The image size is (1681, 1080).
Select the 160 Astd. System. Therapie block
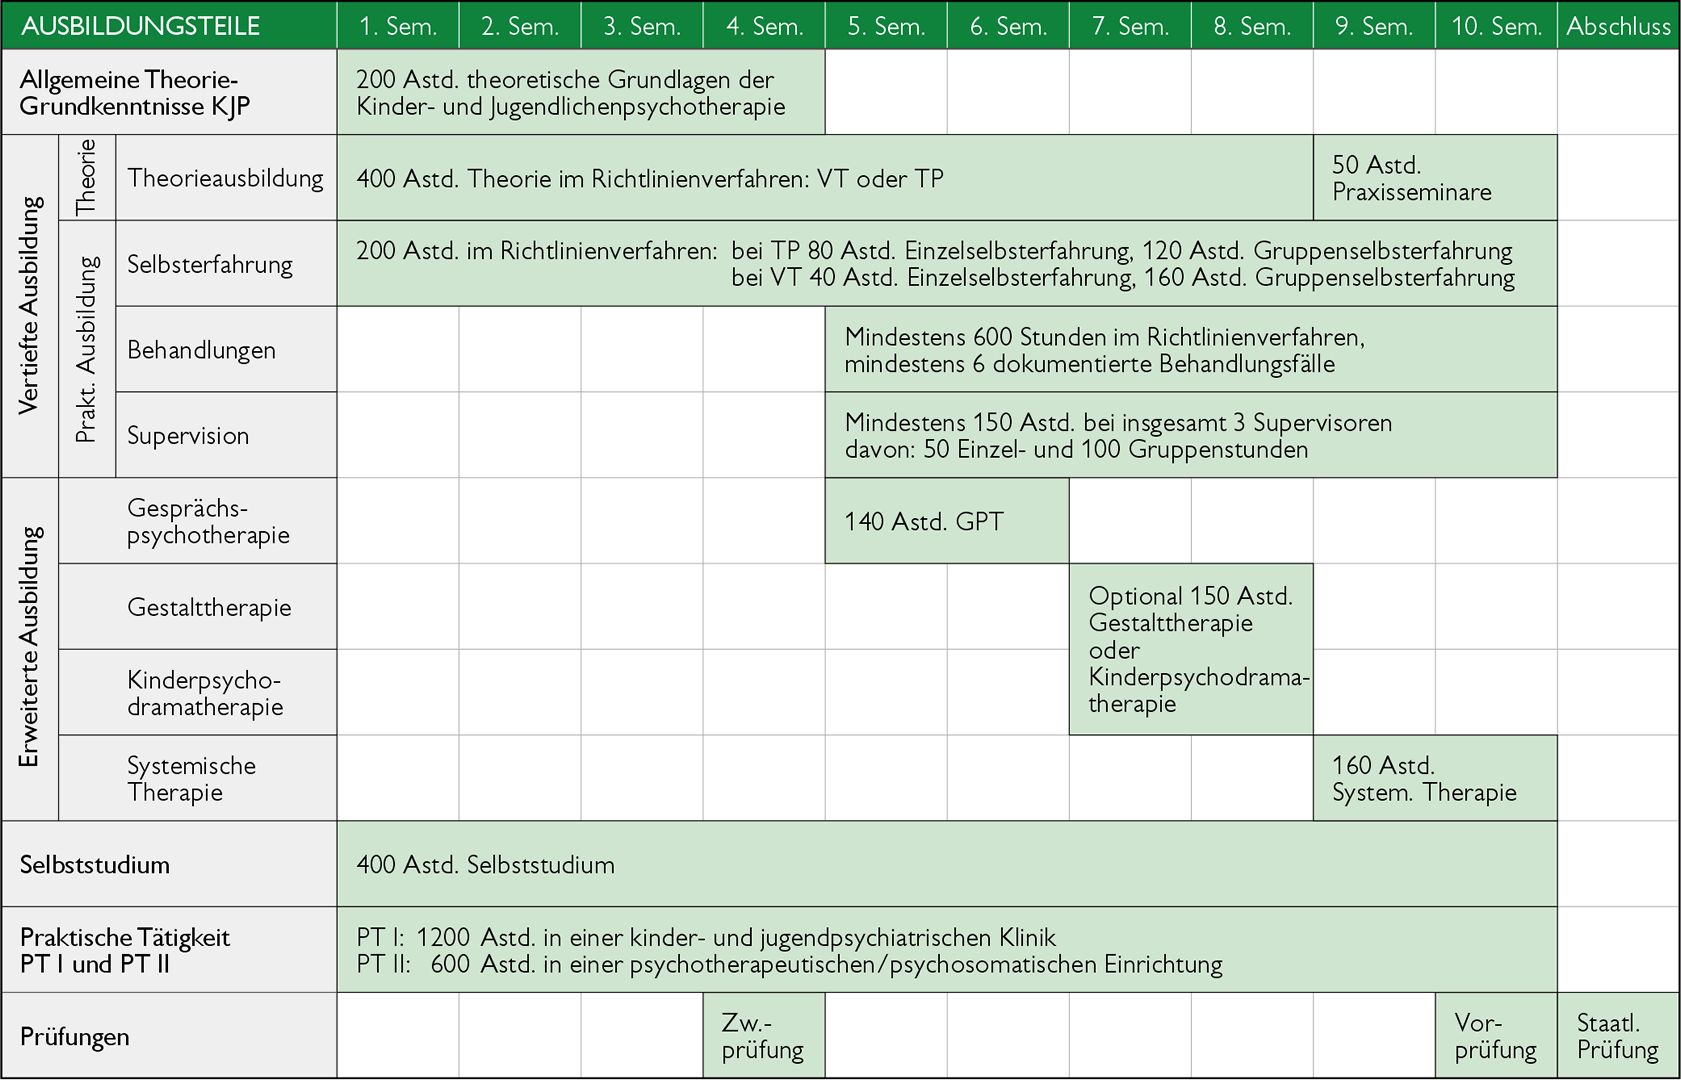coord(1434,779)
